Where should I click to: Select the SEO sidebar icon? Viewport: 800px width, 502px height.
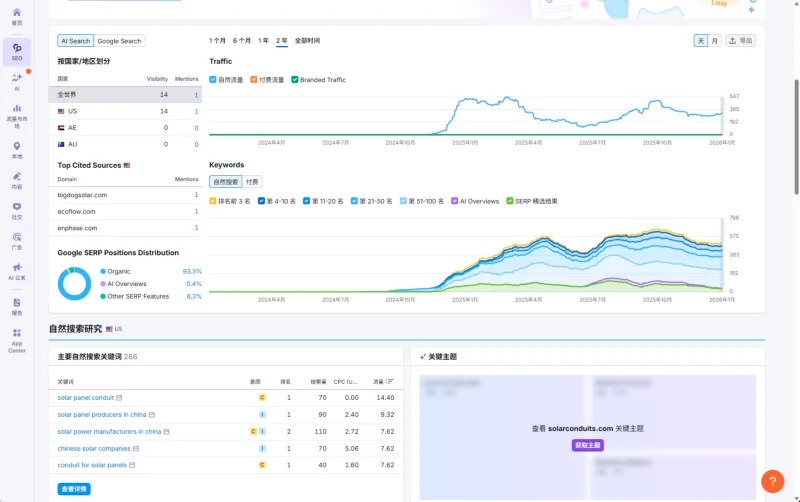pos(17,52)
